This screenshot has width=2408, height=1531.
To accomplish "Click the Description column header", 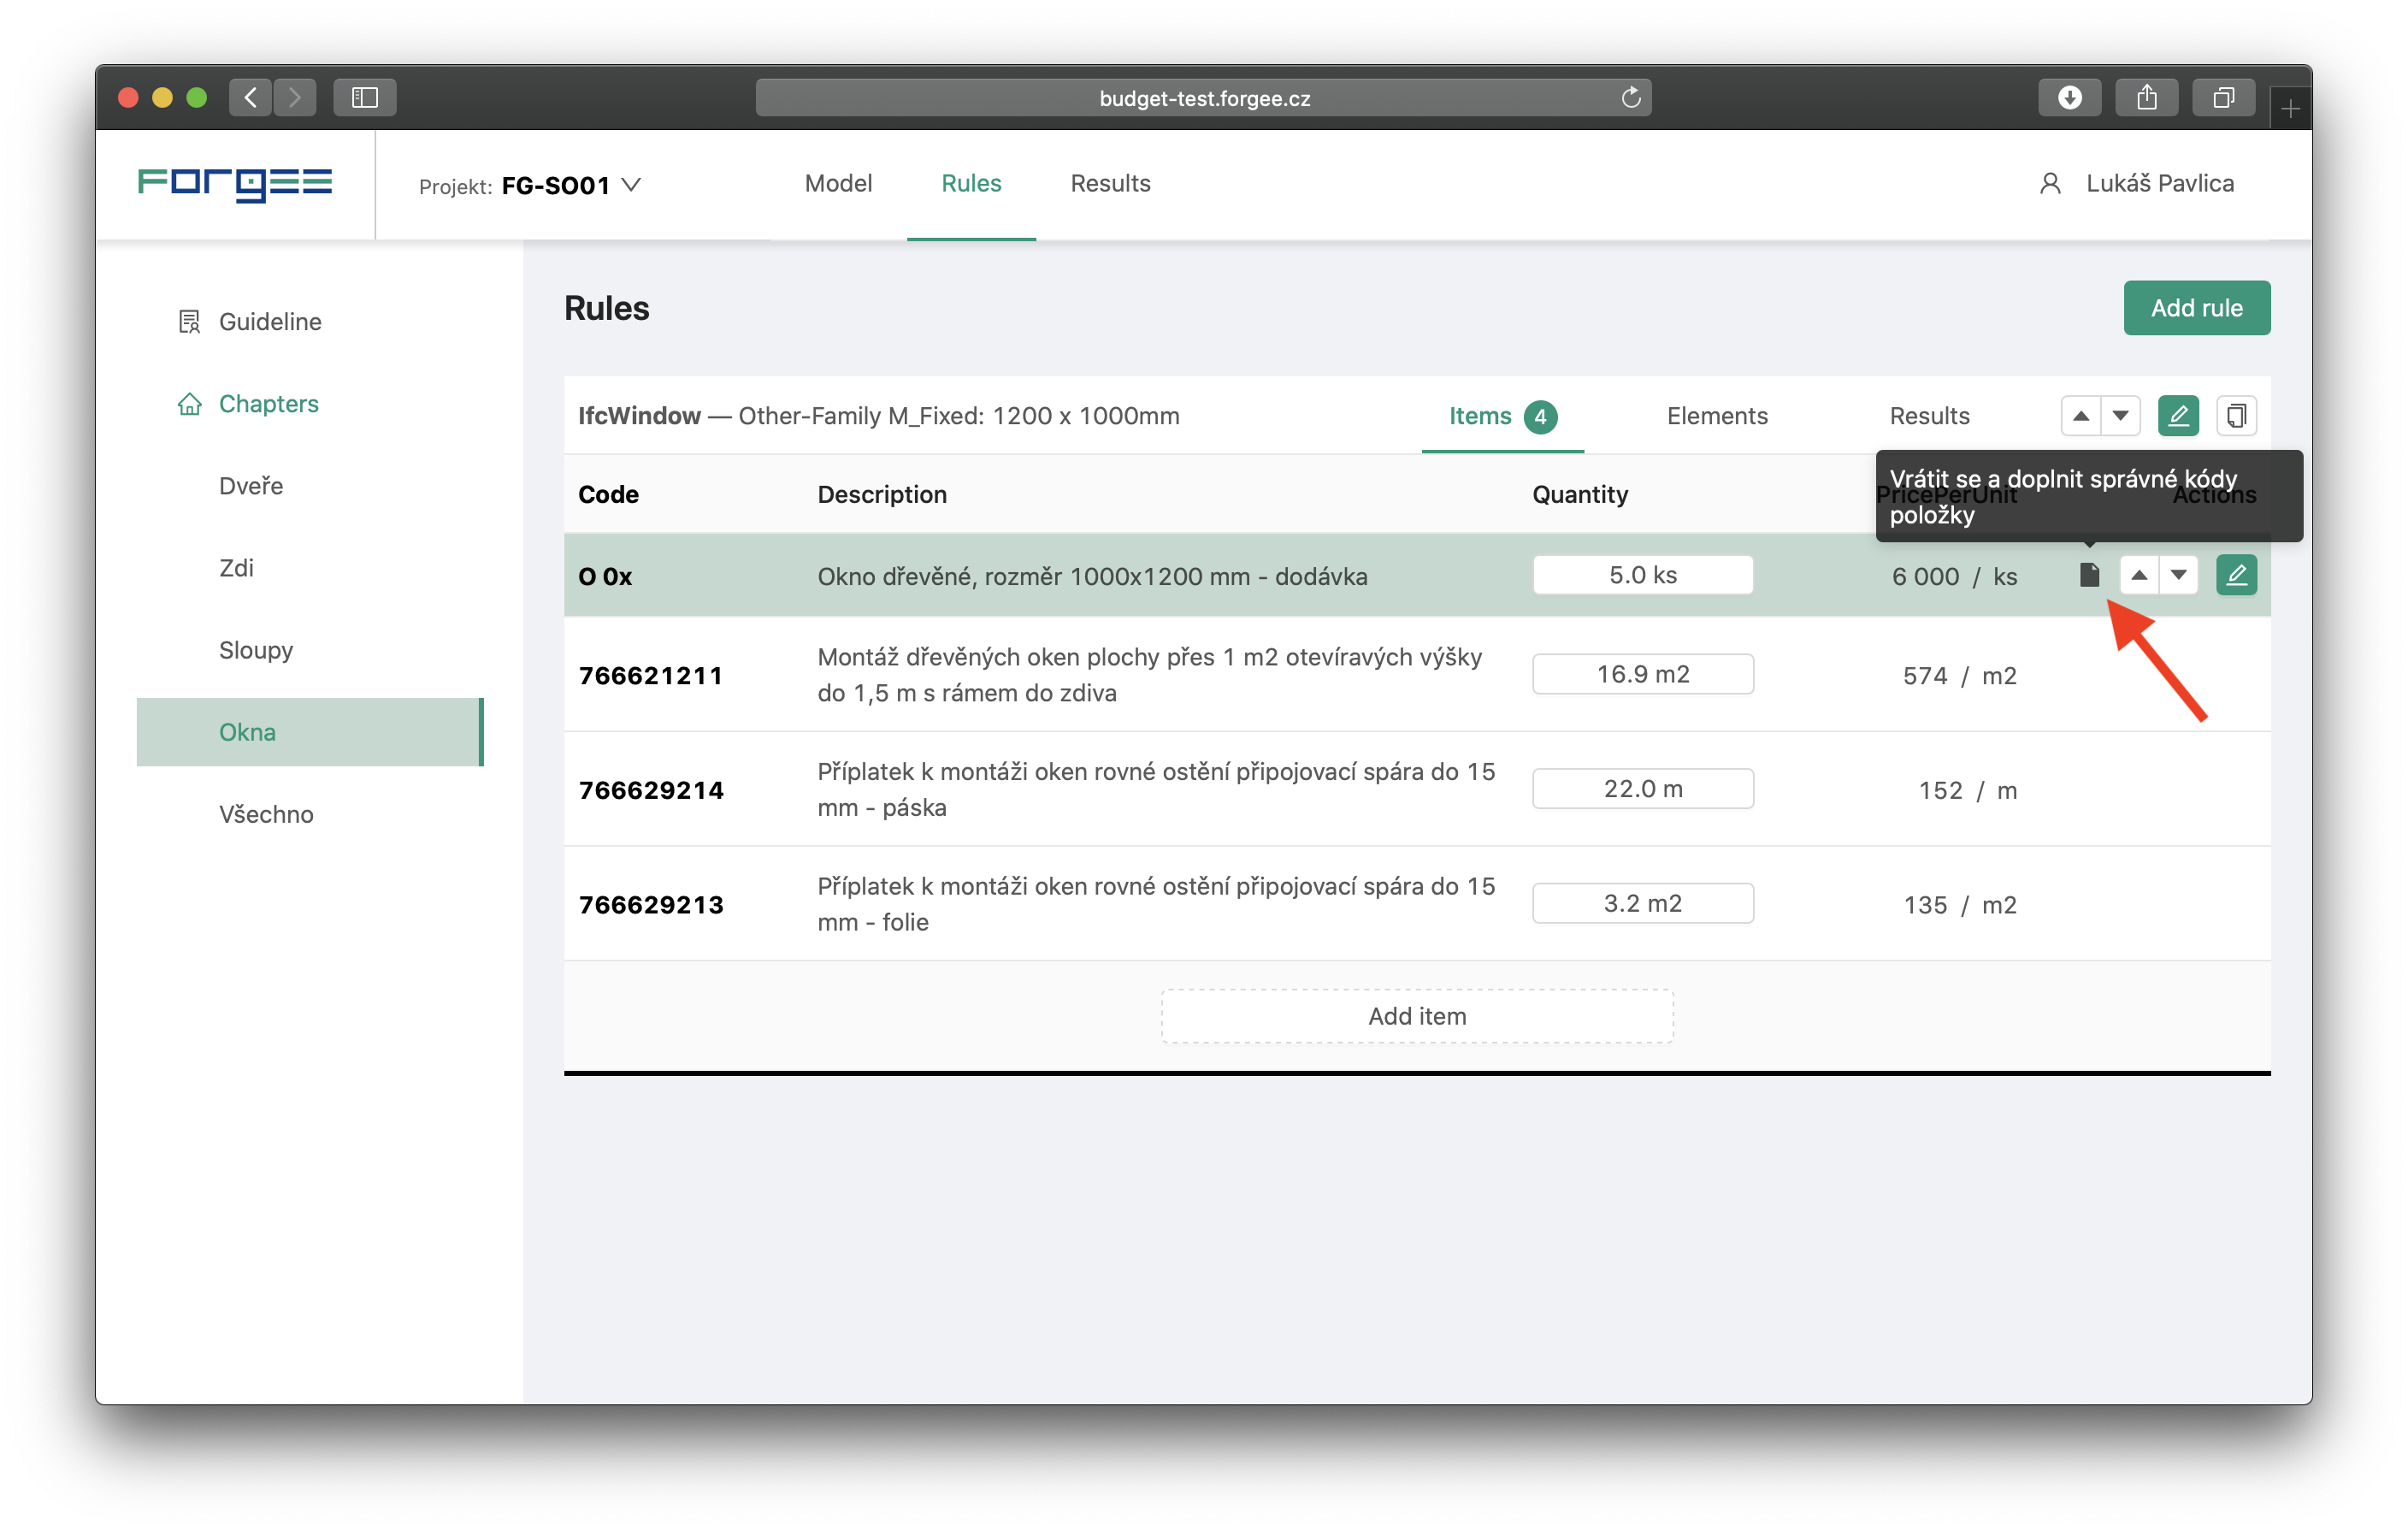I will [x=882, y=495].
